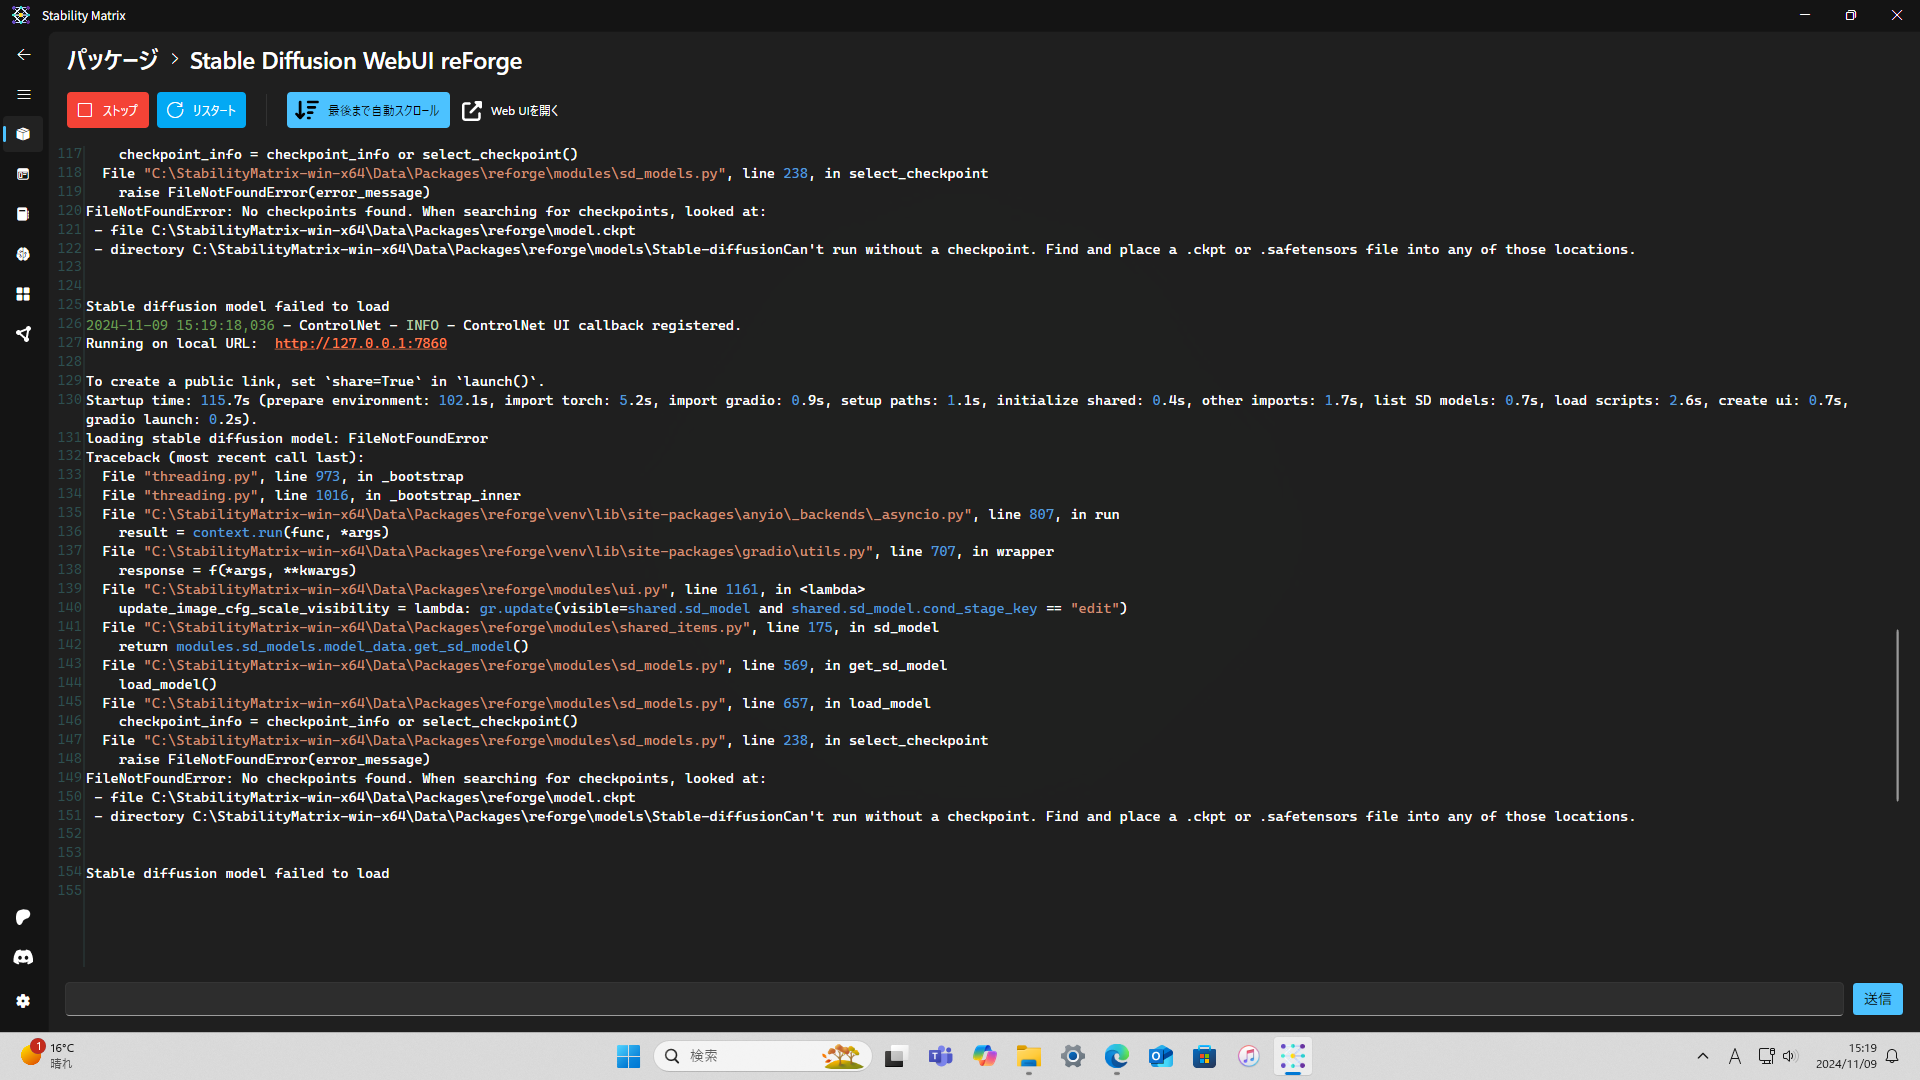
Task: Open the Model Browser sidebar icon
Action: coord(23,254)
